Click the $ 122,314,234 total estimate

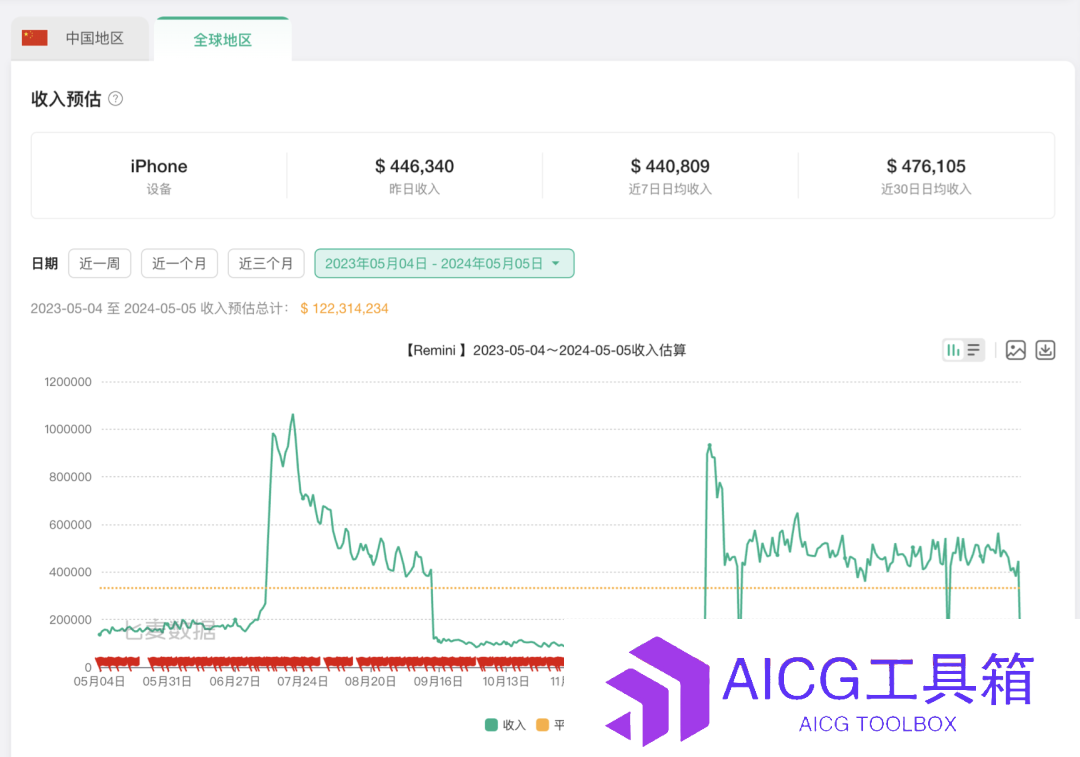click(x=344, y=308)
